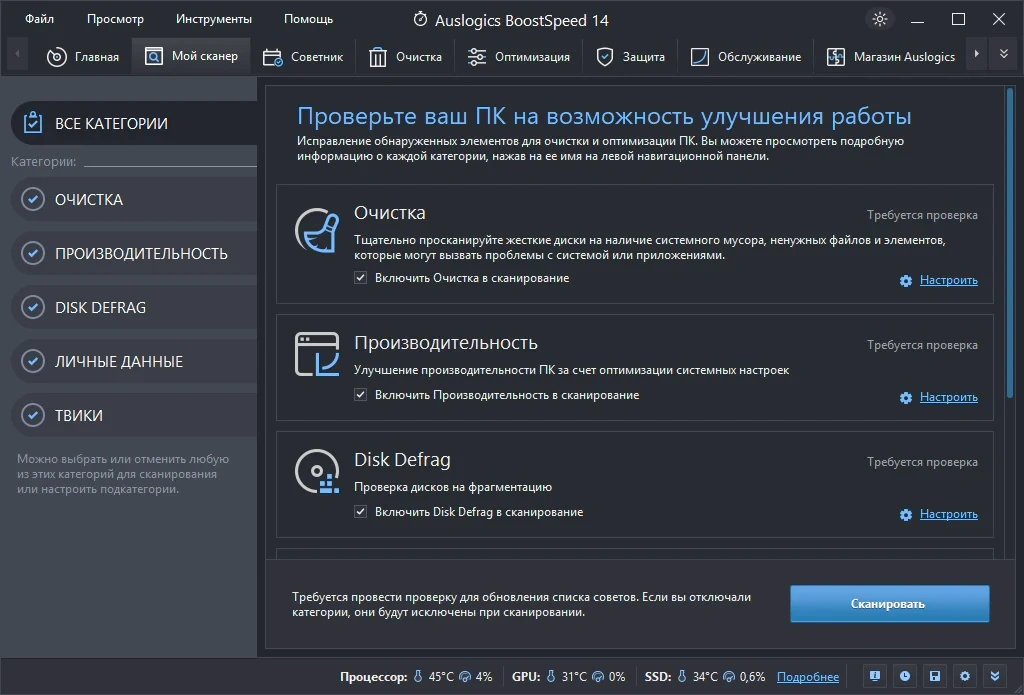Open the Защита tab
Viewport: 1024px width, 695px height.
(631, 57)
